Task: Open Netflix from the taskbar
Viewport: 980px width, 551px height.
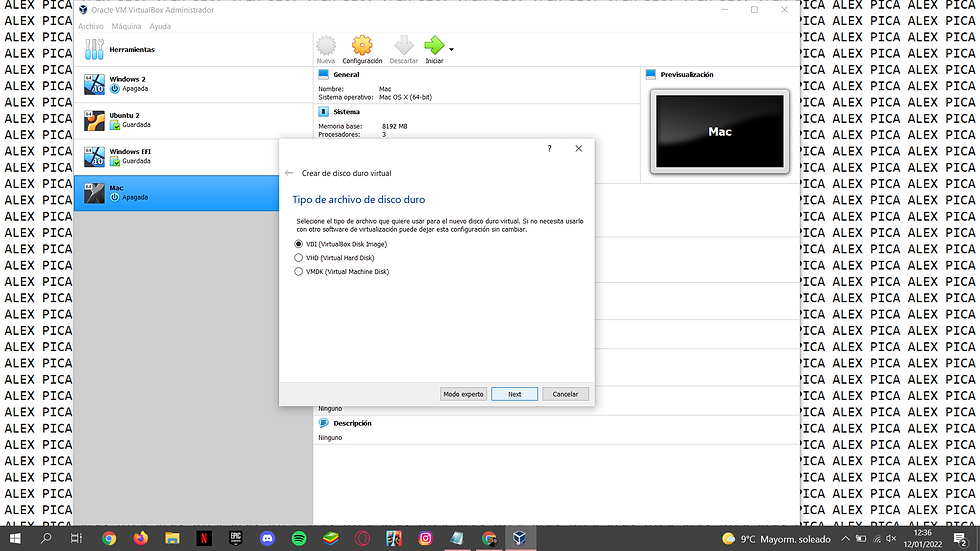Action: click(x=204, y=539)
